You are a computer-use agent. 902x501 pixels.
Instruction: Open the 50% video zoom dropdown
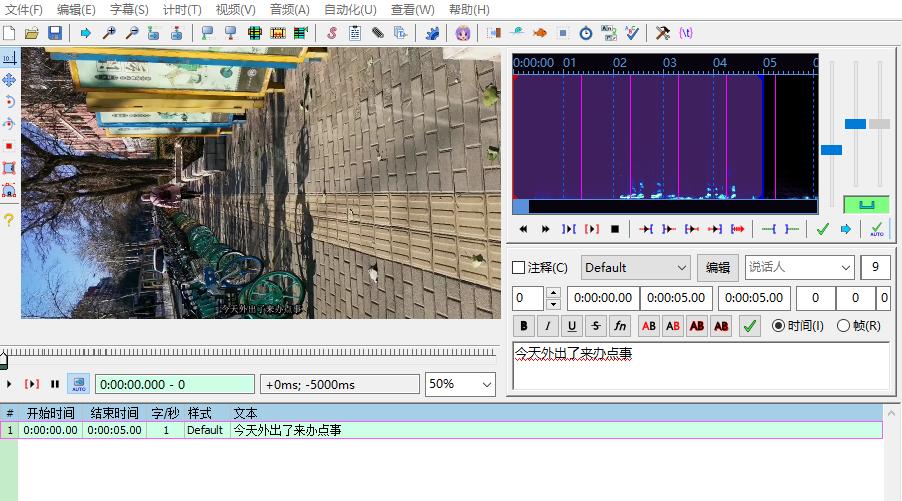460,384
